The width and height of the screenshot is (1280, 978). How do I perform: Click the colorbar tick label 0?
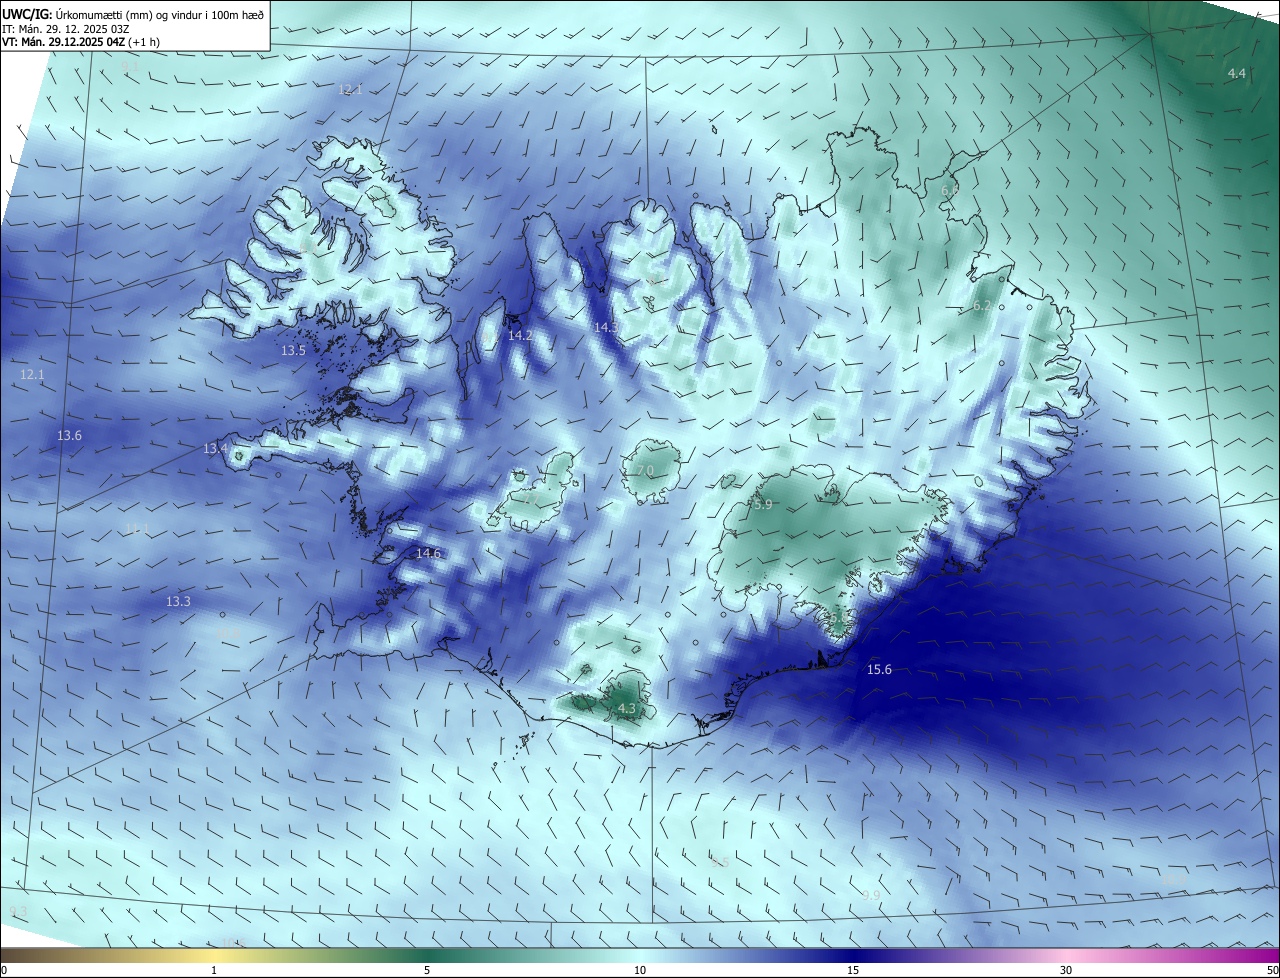(x=3, y=971)
